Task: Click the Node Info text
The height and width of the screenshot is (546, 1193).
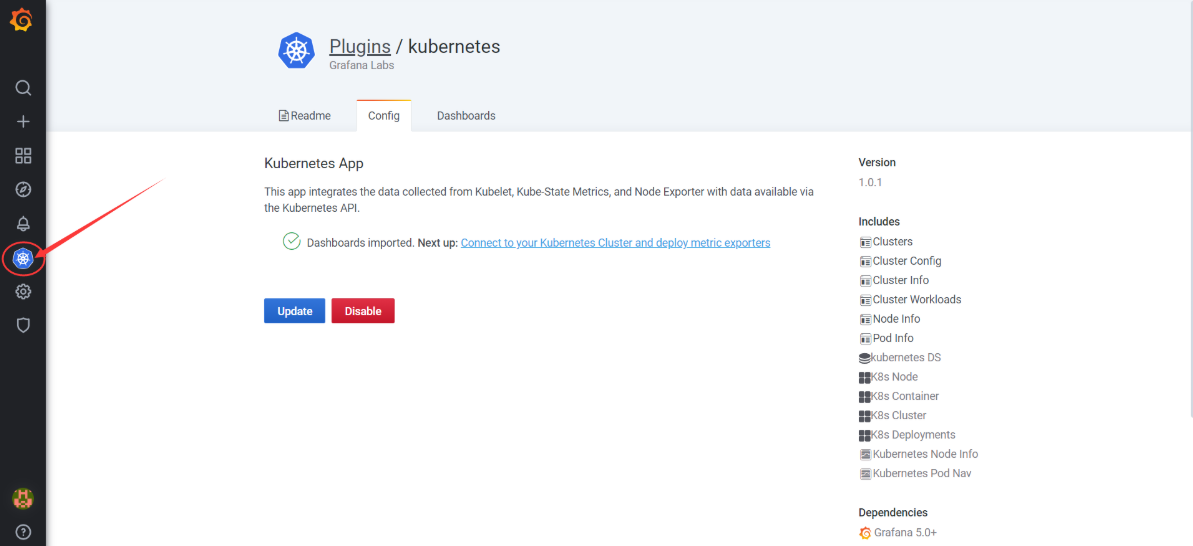Action: (896, 319)
